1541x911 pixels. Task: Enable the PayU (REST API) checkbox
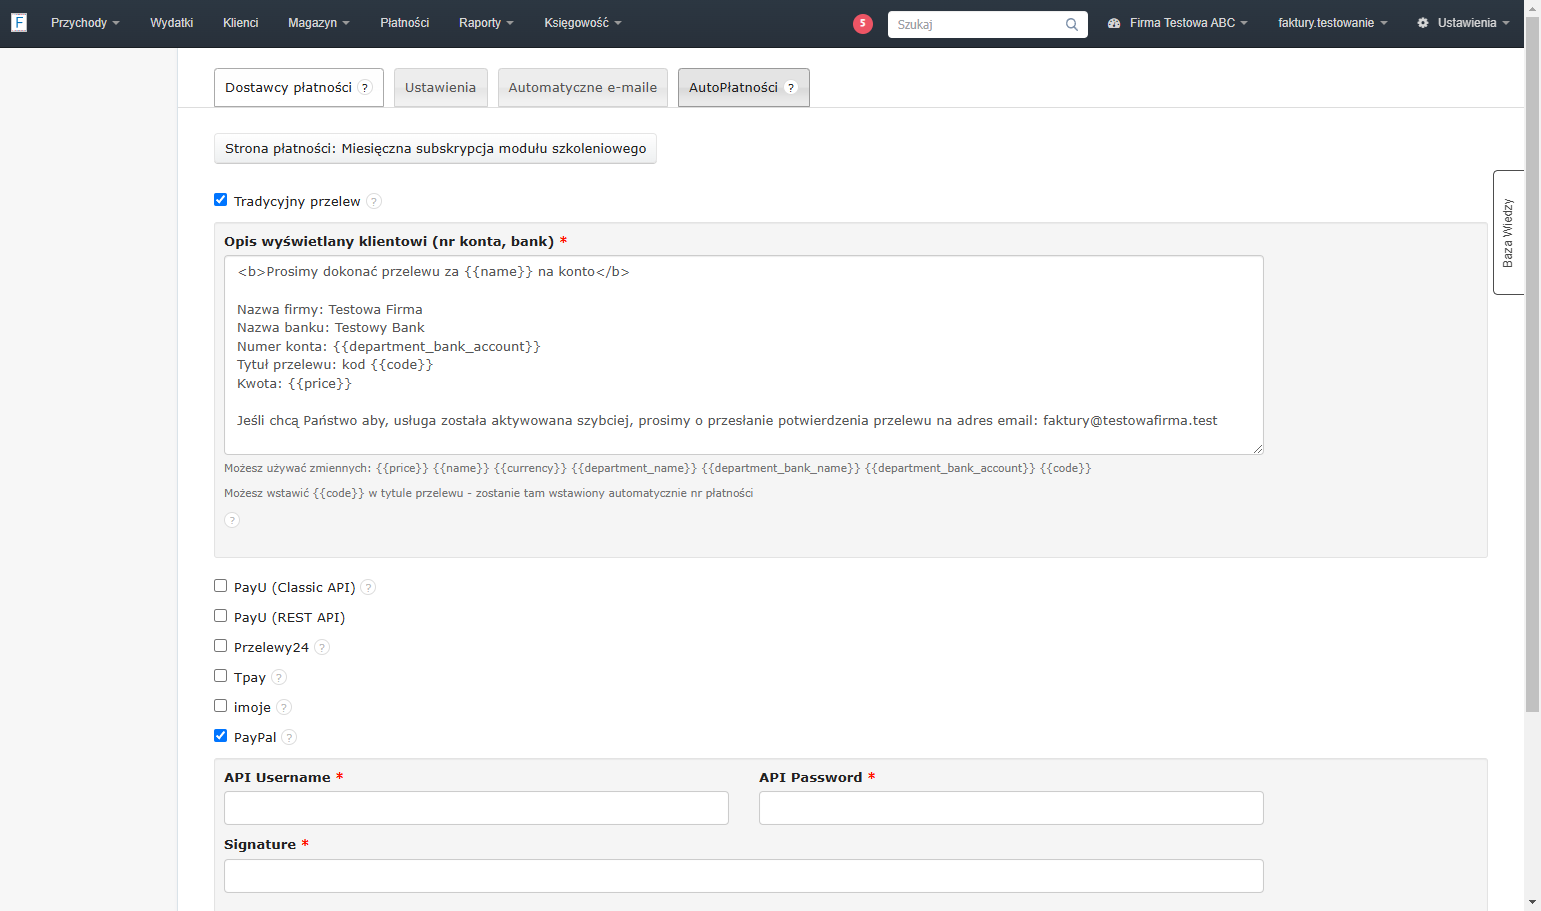click(x=220, y=616)
